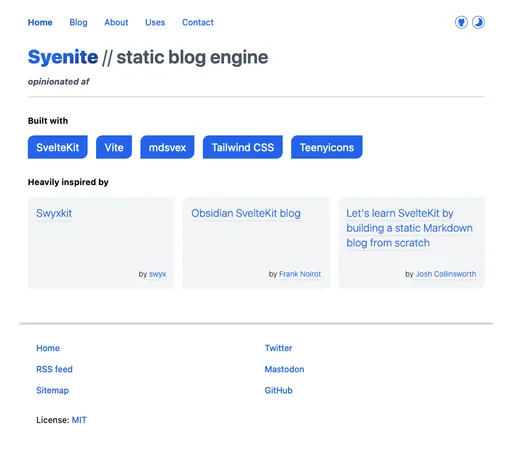Click the mdsvex badge
The width and height of the screenshot is (512, 450).
pyautogui.click(x=167, y=147)
